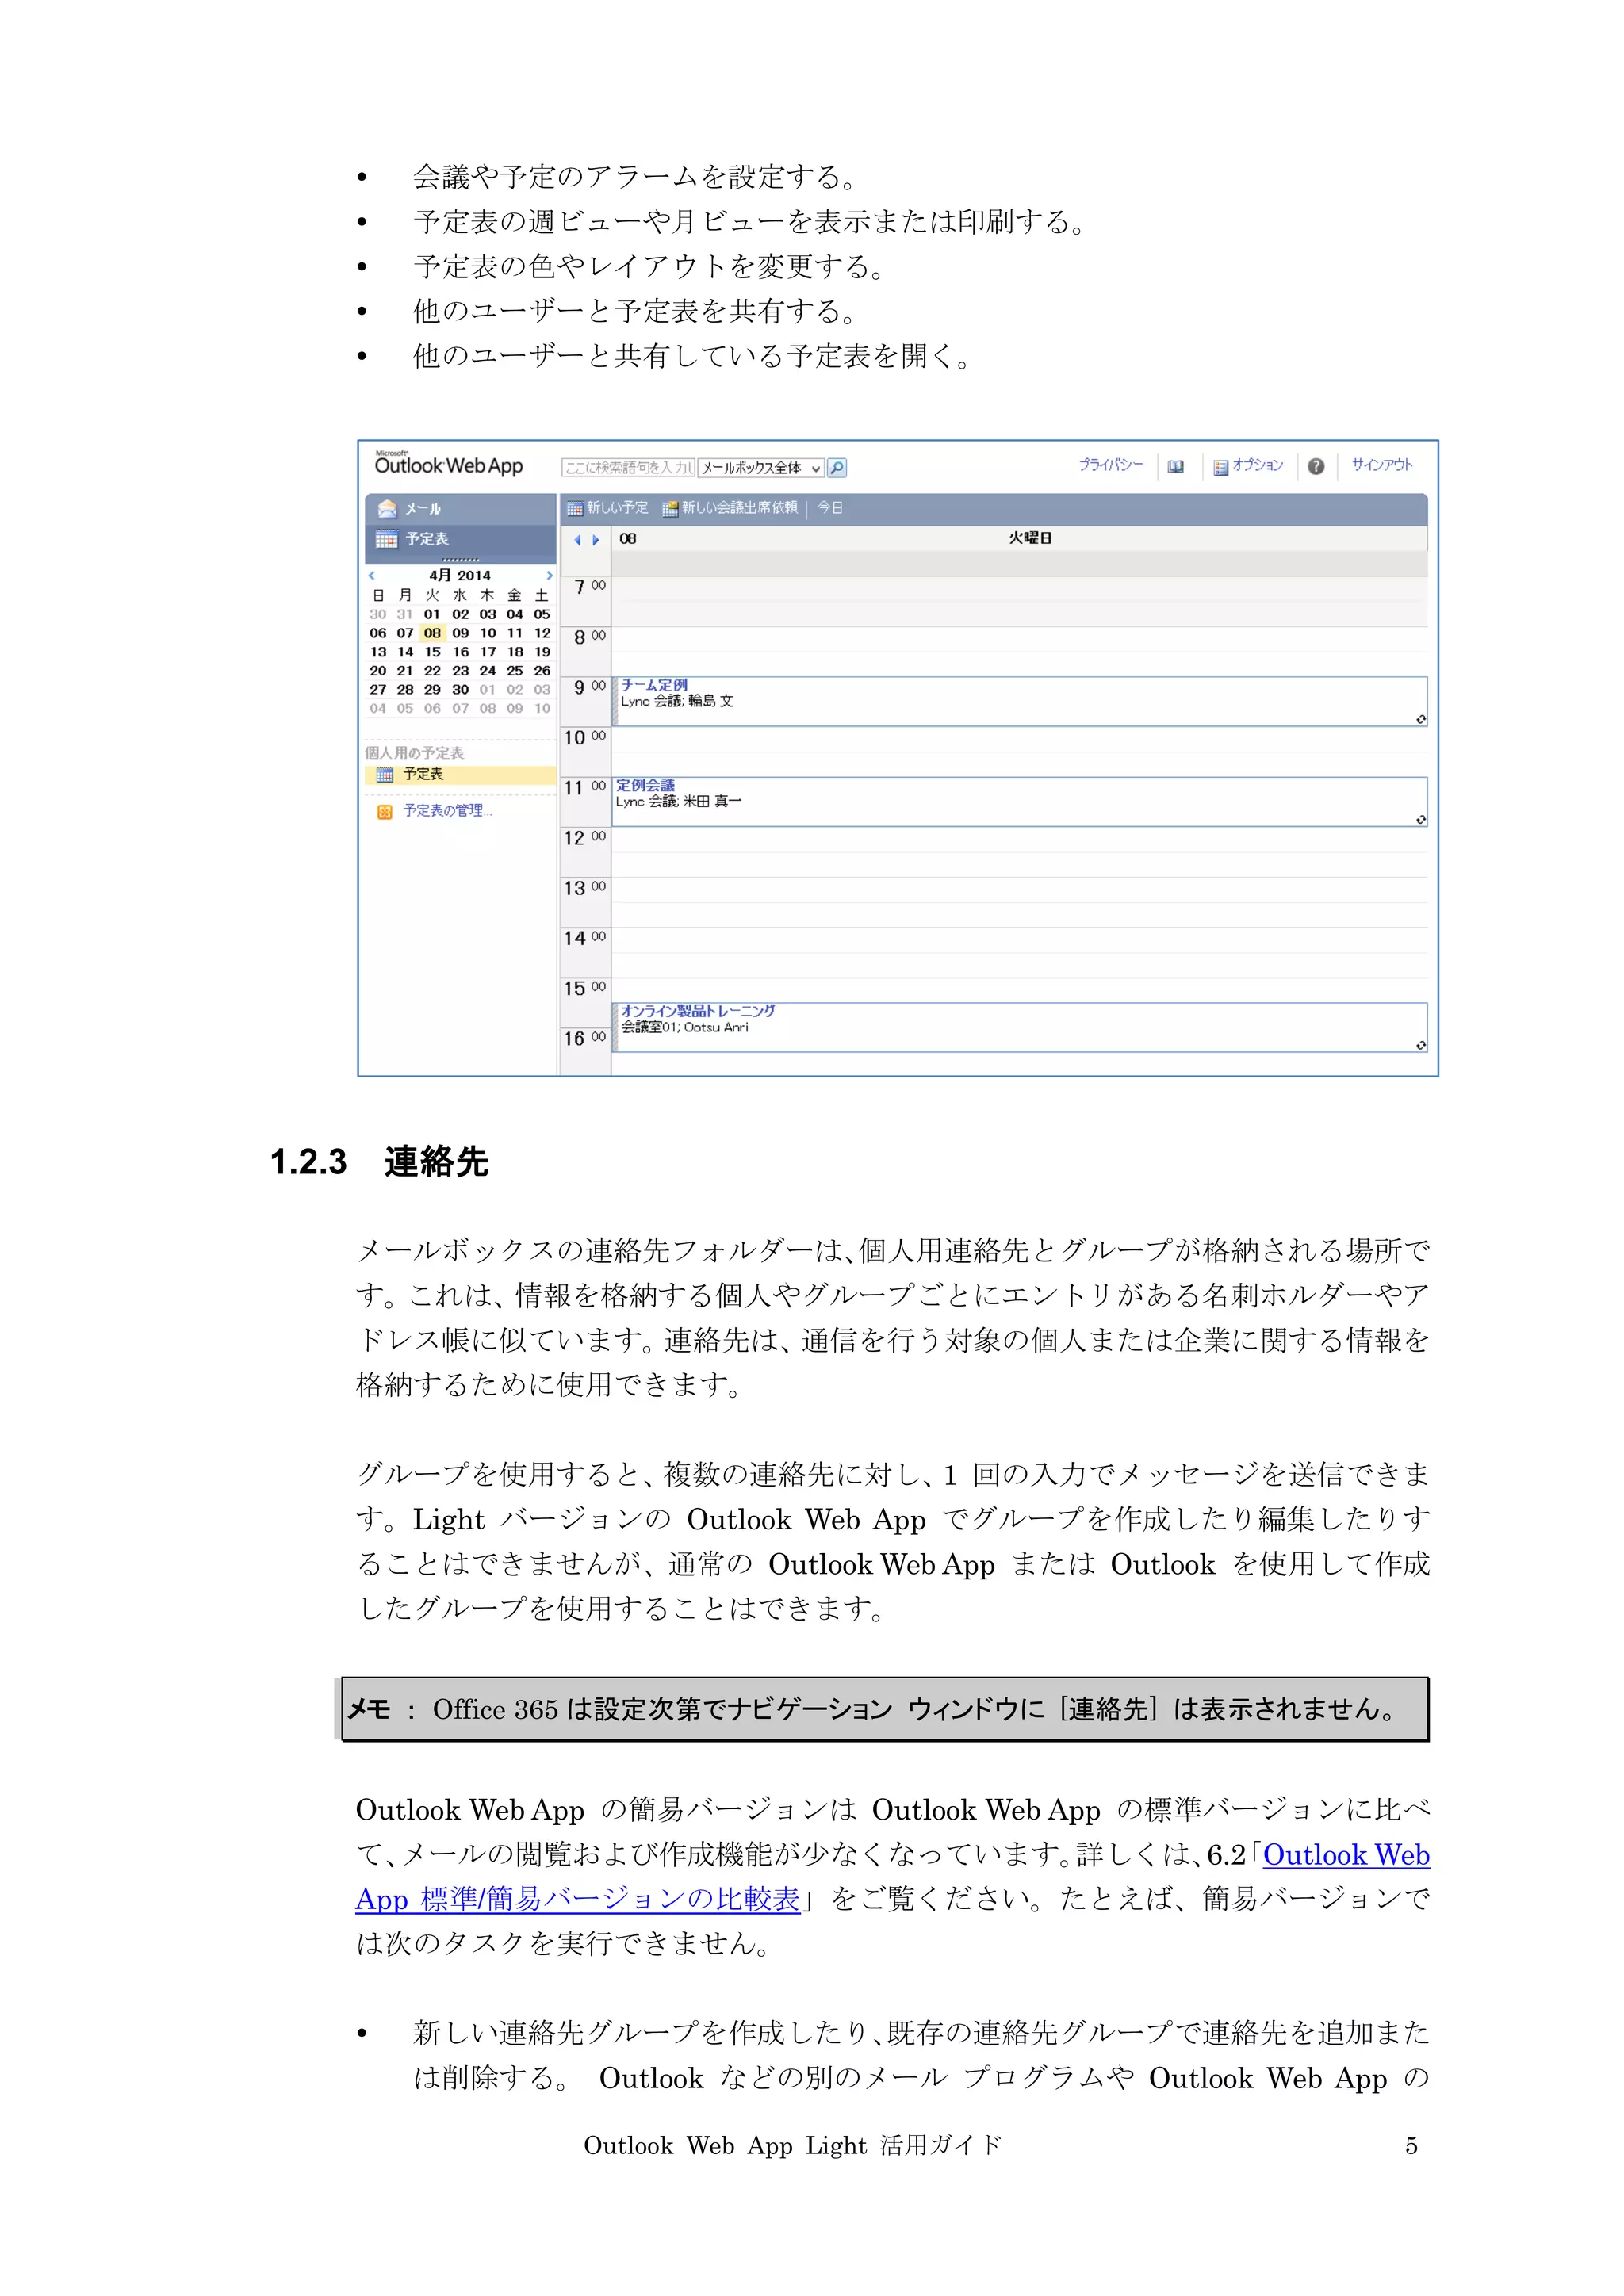The image size is (1624, 2296).
Task: Click the search text input field
Action: pos(628,467)
